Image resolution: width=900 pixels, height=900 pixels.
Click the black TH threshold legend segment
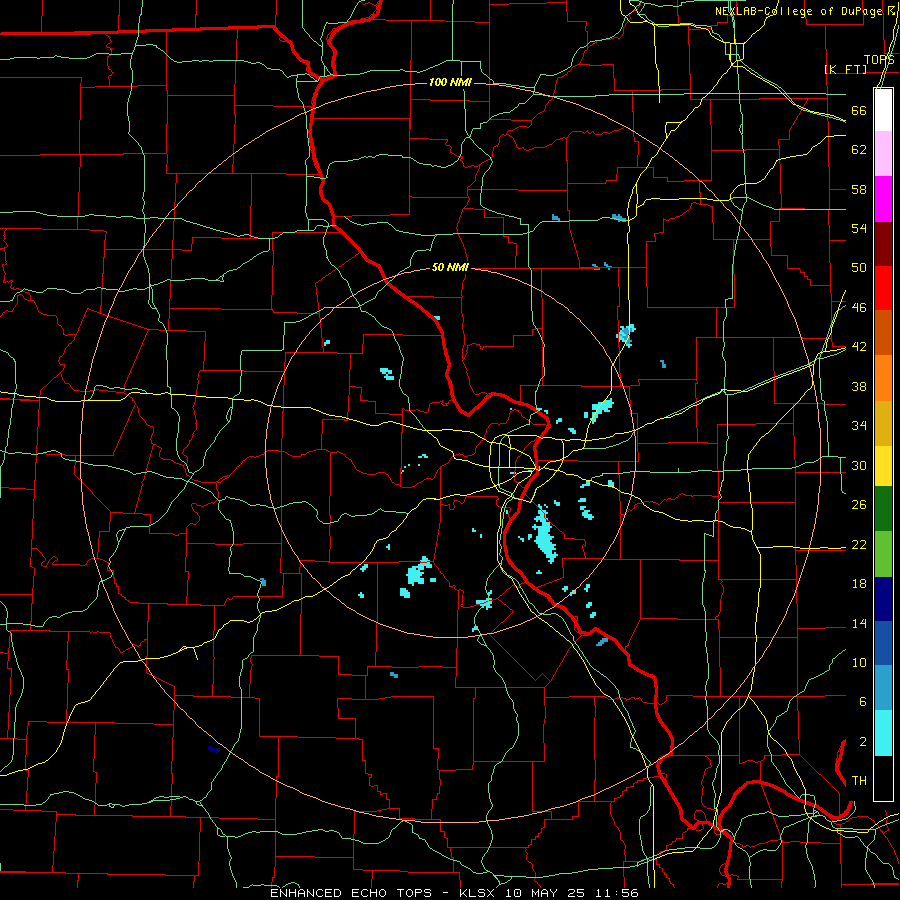[883, 778]
